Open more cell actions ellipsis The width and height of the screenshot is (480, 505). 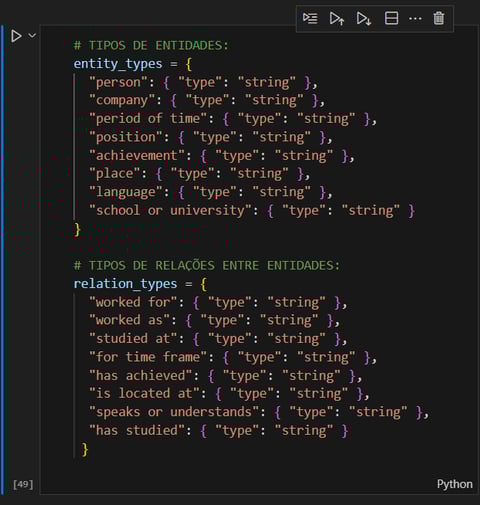click(415, 18)
